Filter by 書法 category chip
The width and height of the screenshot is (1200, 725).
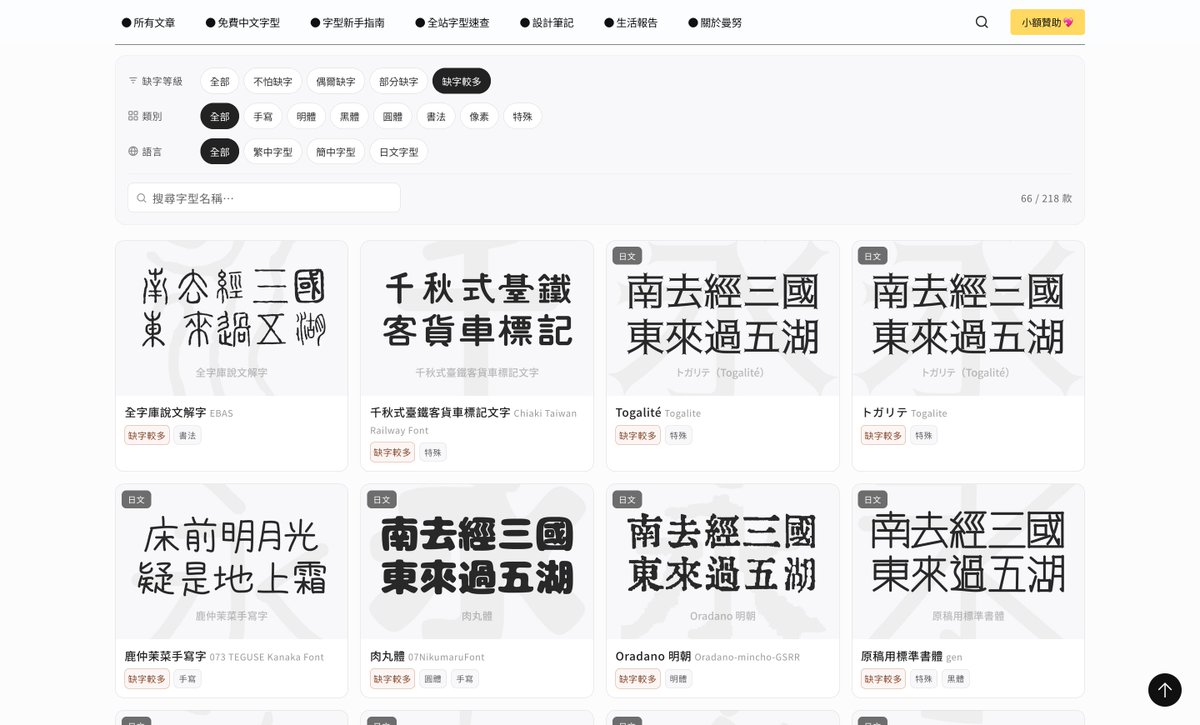[436, 116]
